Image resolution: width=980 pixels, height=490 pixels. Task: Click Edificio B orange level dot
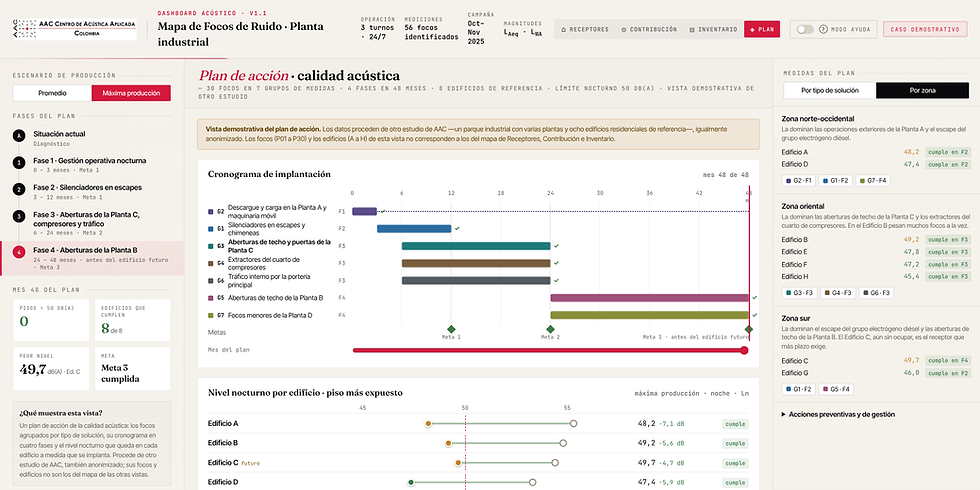tap(448, 443)
